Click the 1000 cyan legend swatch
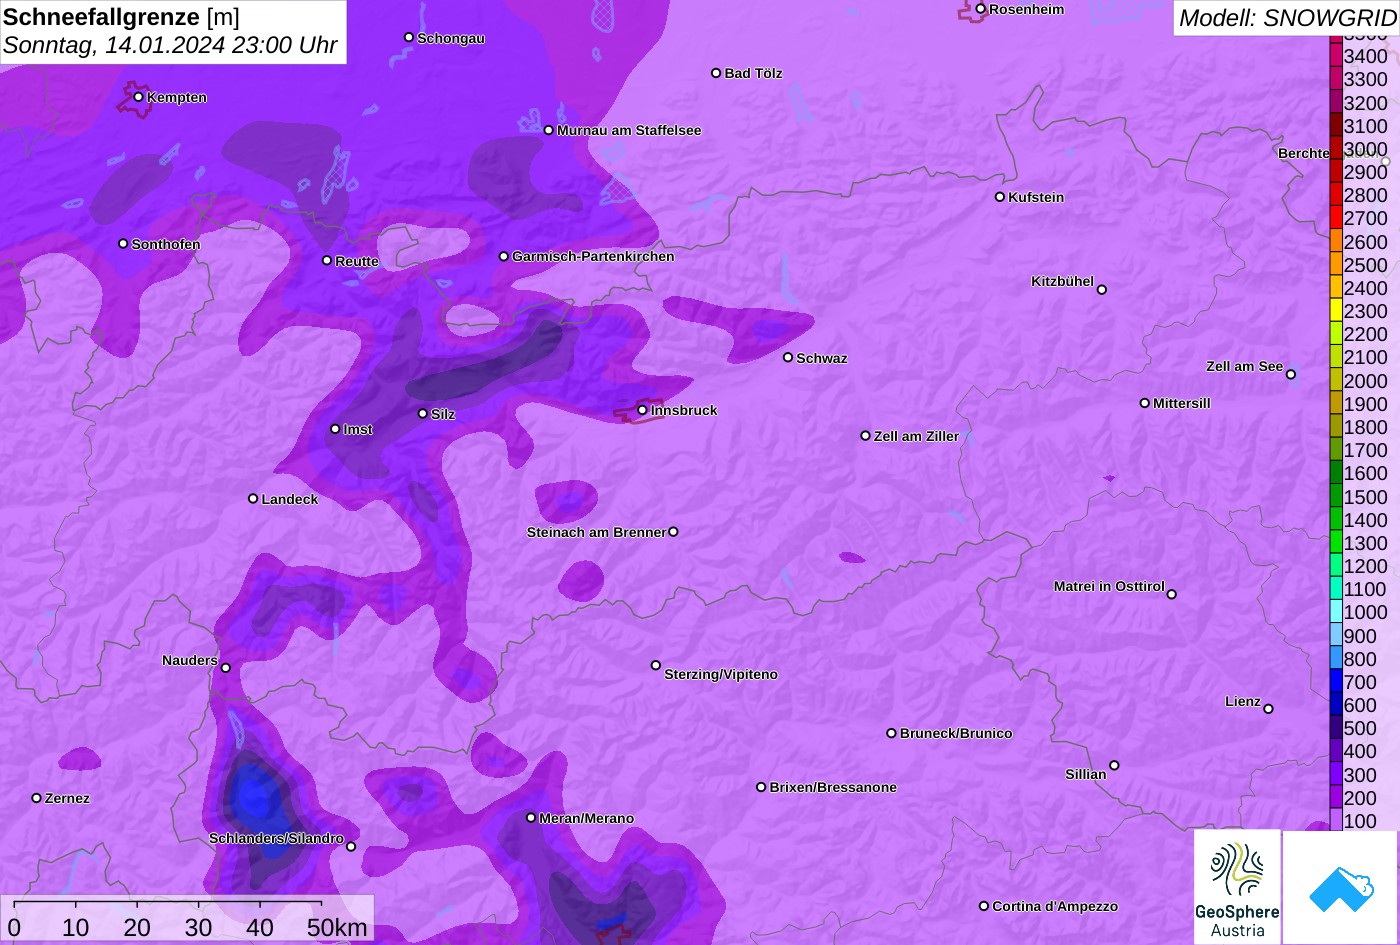The height and width of the screenshot is (945, 1400). [1336, 613]
